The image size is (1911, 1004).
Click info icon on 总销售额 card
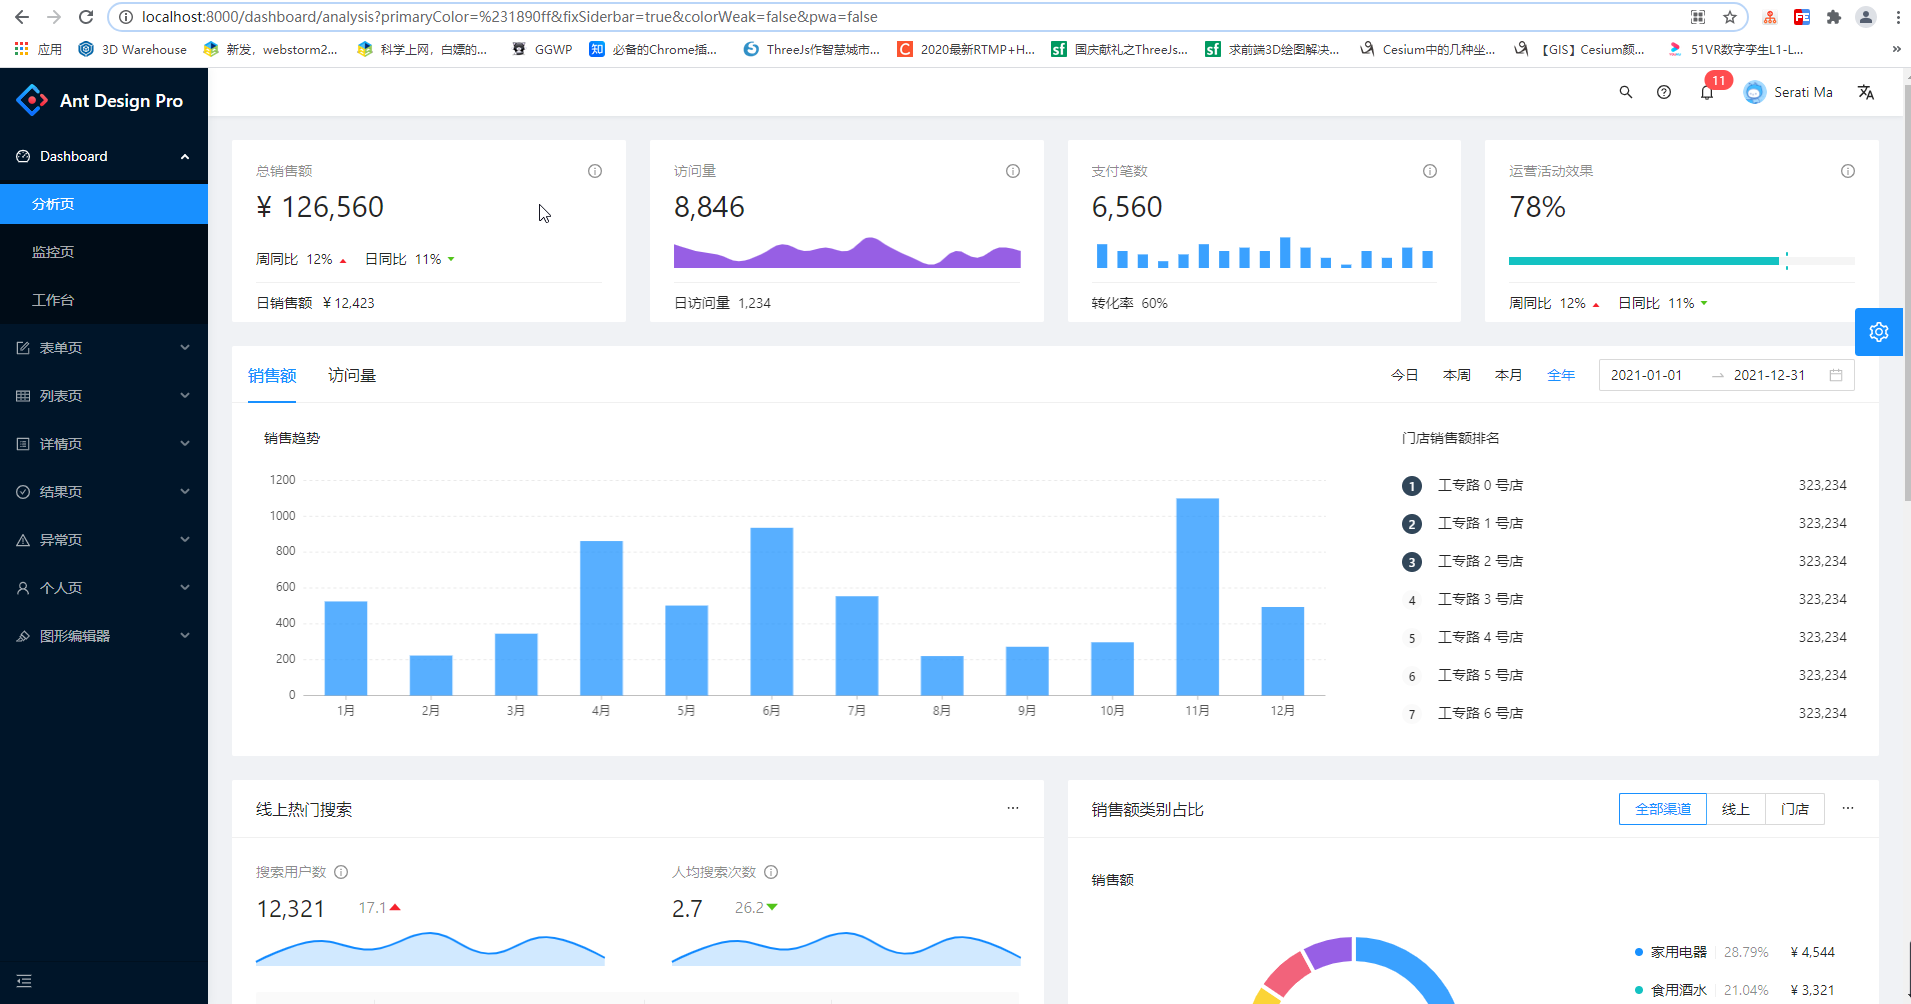[595, 171]
